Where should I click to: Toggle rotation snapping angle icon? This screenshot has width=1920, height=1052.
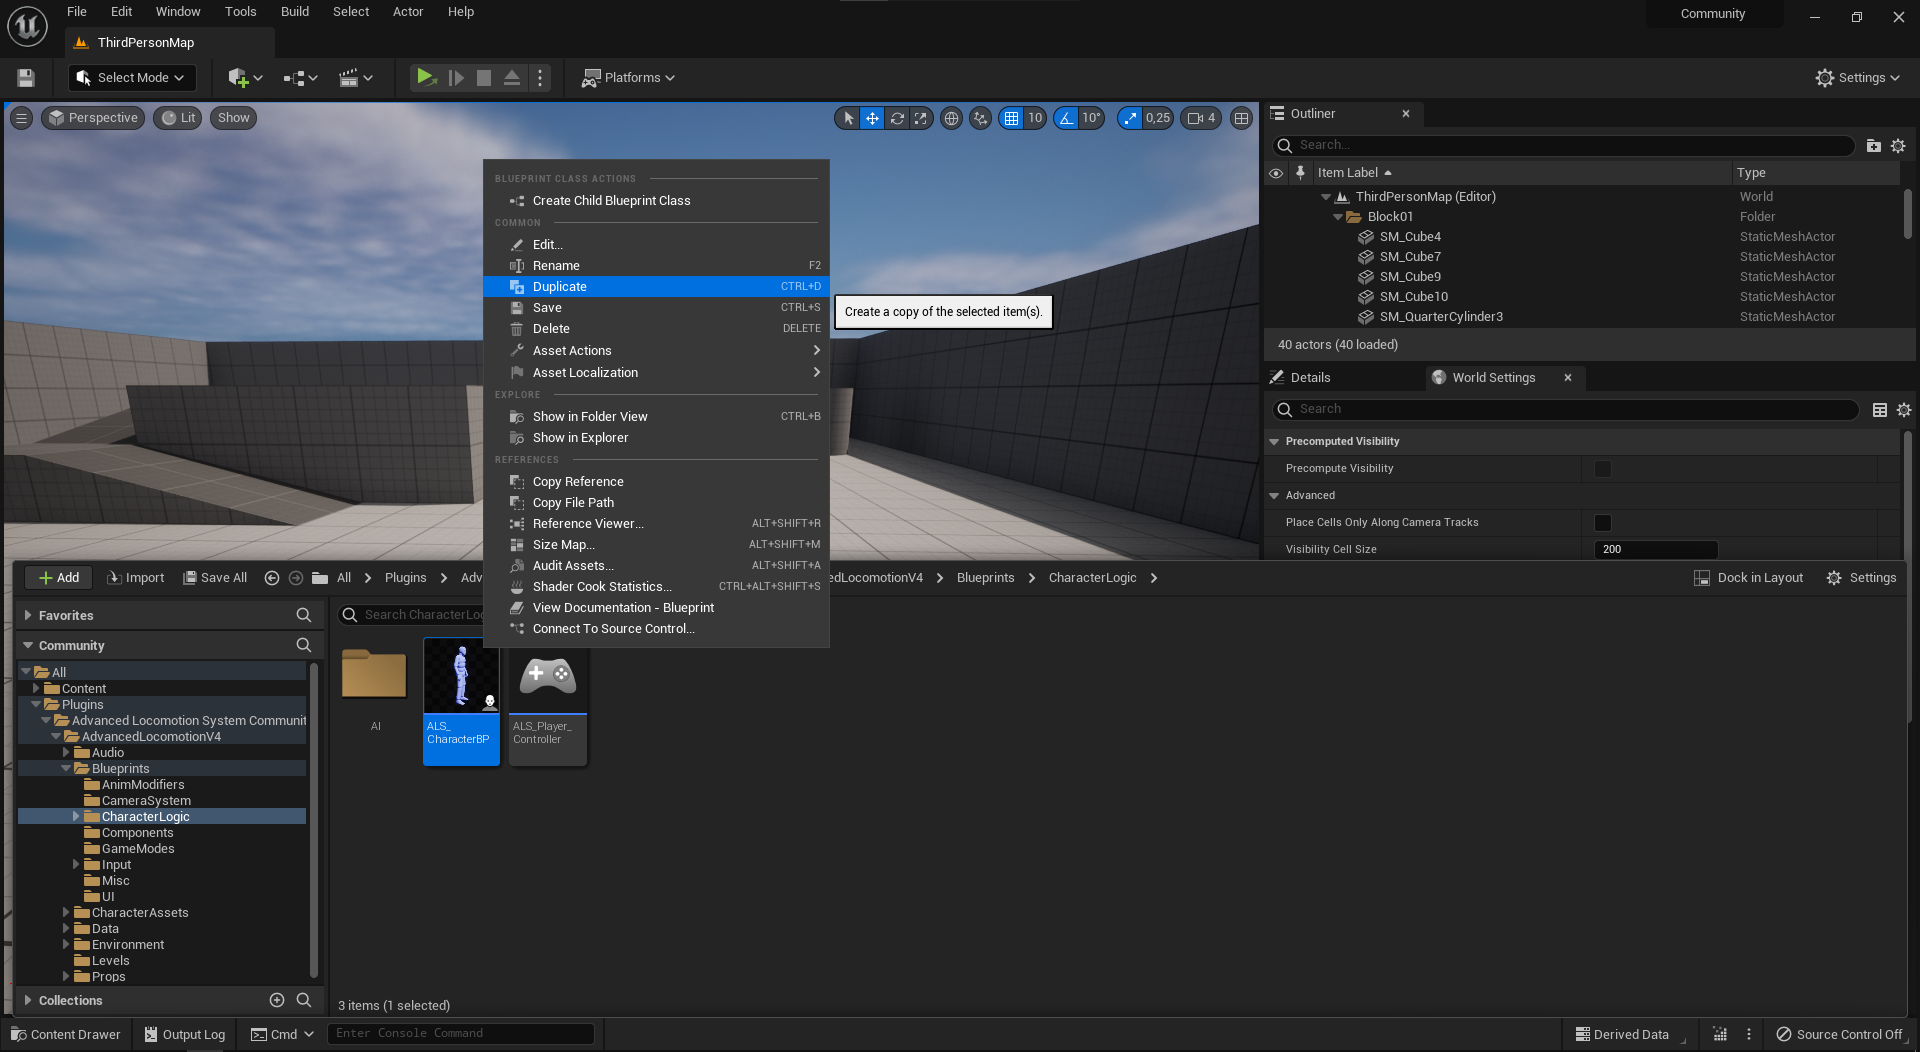1067,118
